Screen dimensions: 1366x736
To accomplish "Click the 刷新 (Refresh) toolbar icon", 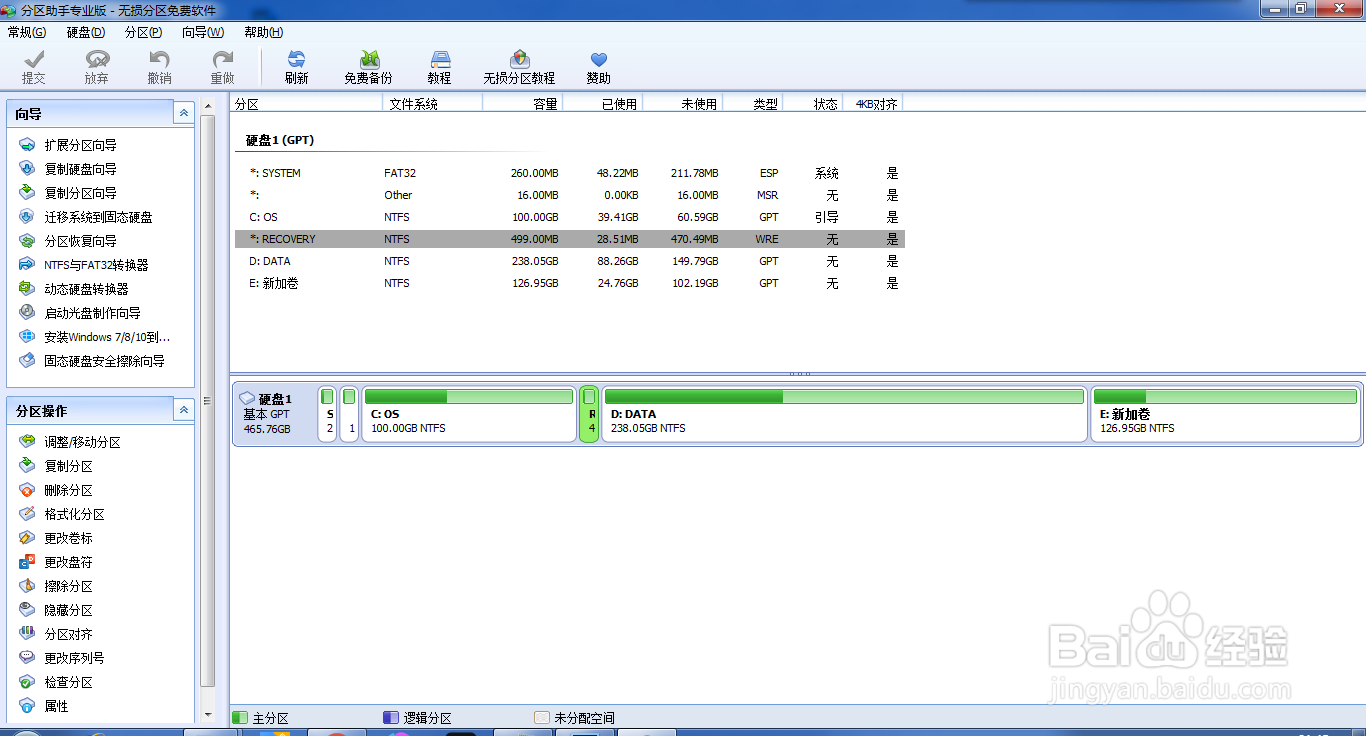I will (296, 67).
